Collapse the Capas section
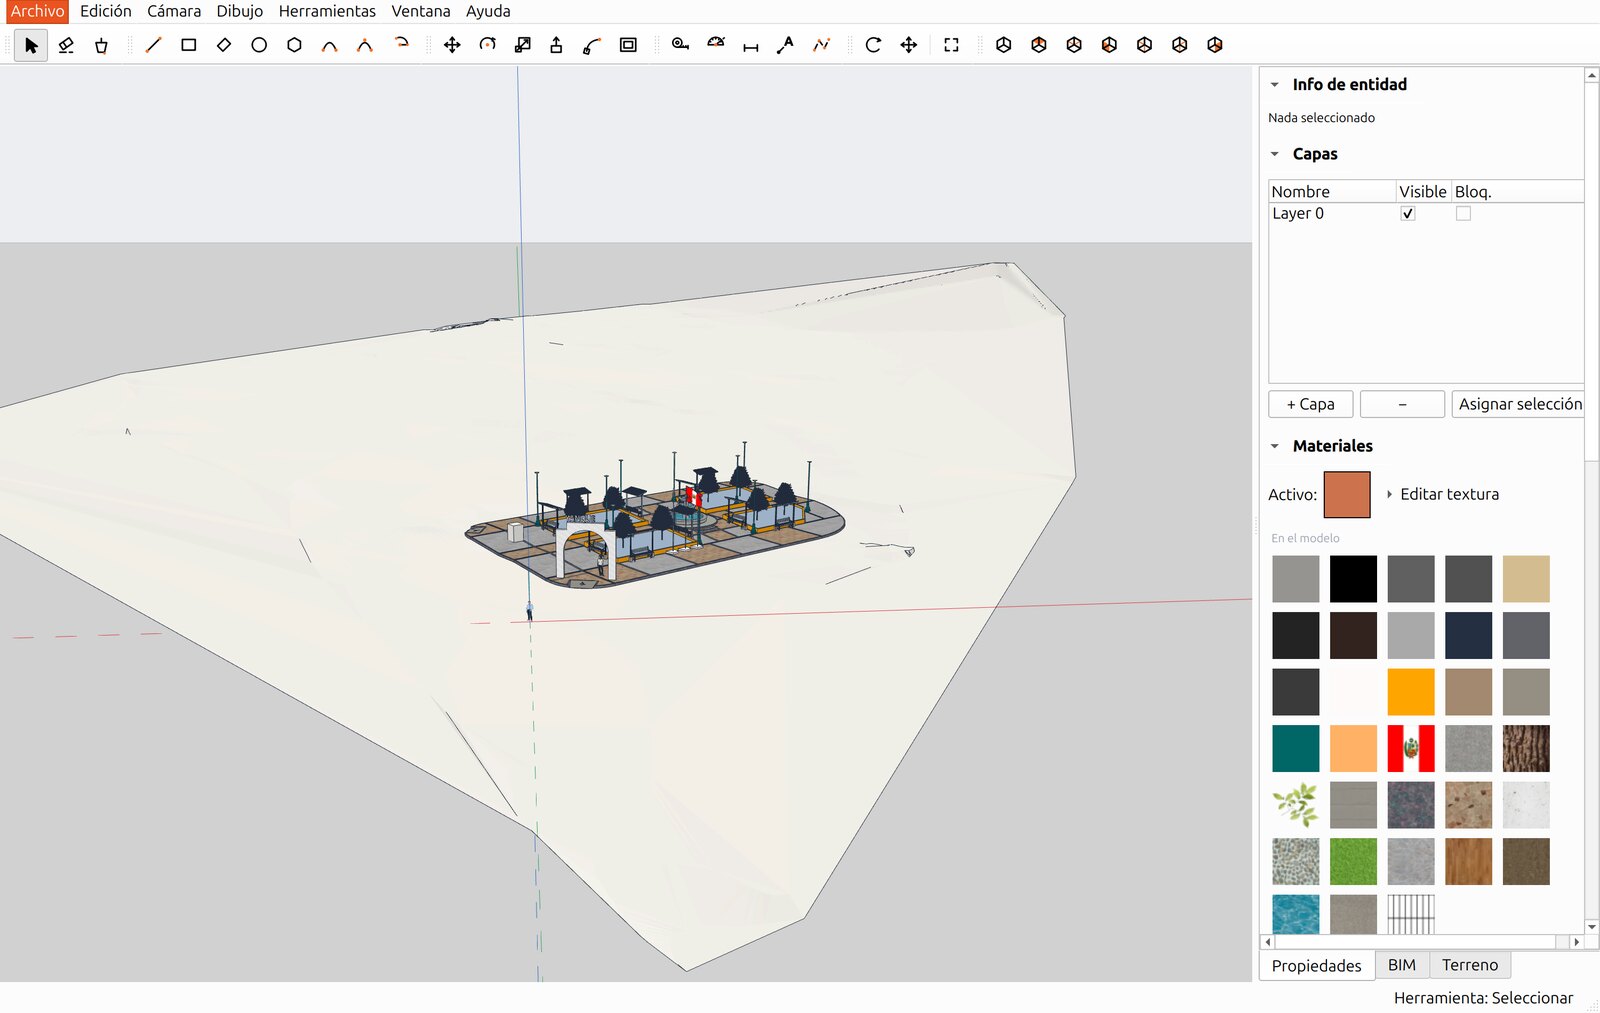 [1275, 154]
